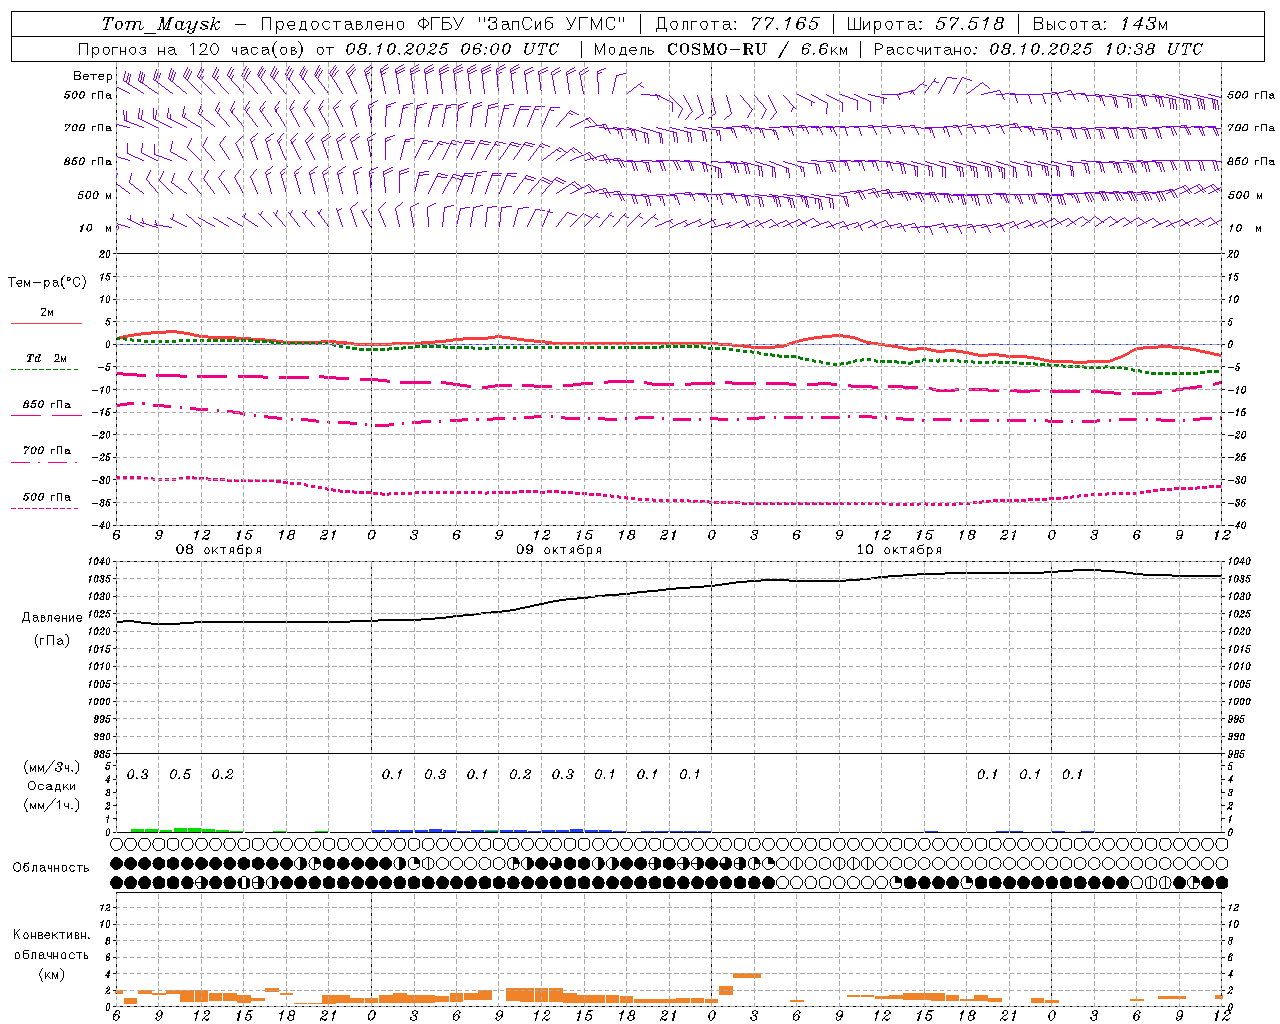1280x1024 pixels.
Task: Select the 850 гПа temperature legend entry
Action: [x=47, y=405]
